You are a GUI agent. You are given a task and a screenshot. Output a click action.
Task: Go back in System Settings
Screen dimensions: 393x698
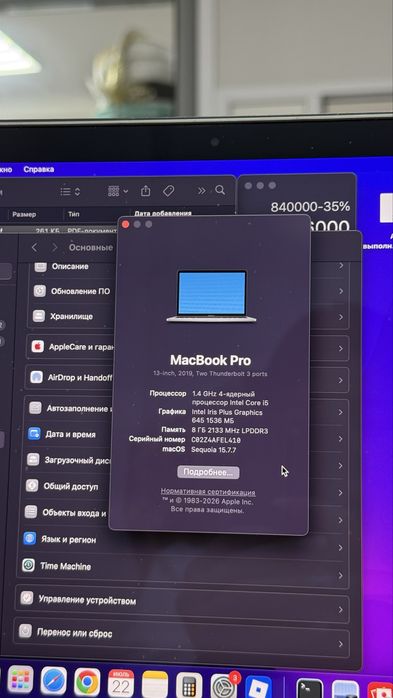click(35, 247)
